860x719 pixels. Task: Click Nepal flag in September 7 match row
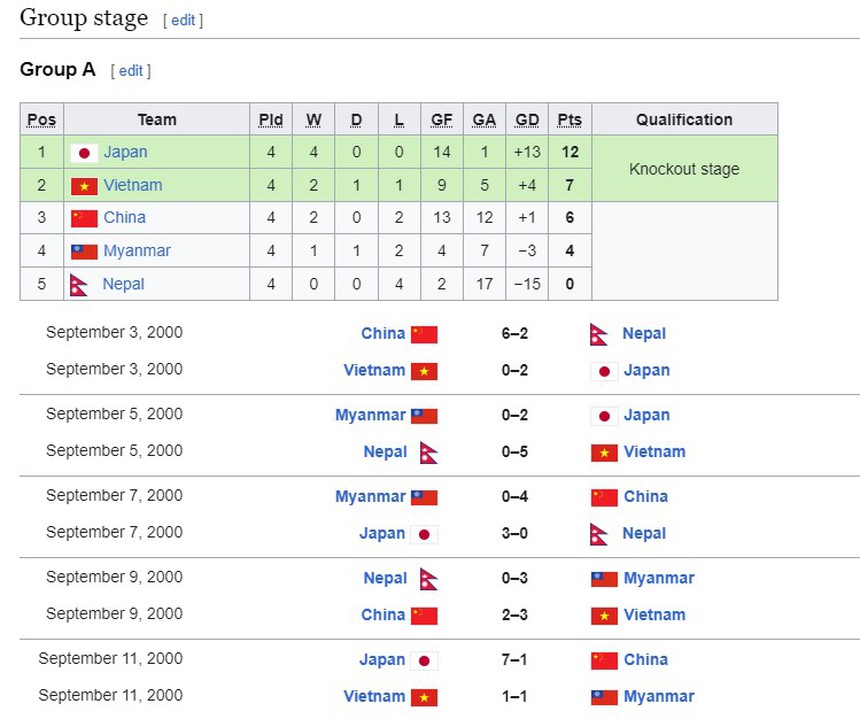click(x=600, y=534)
